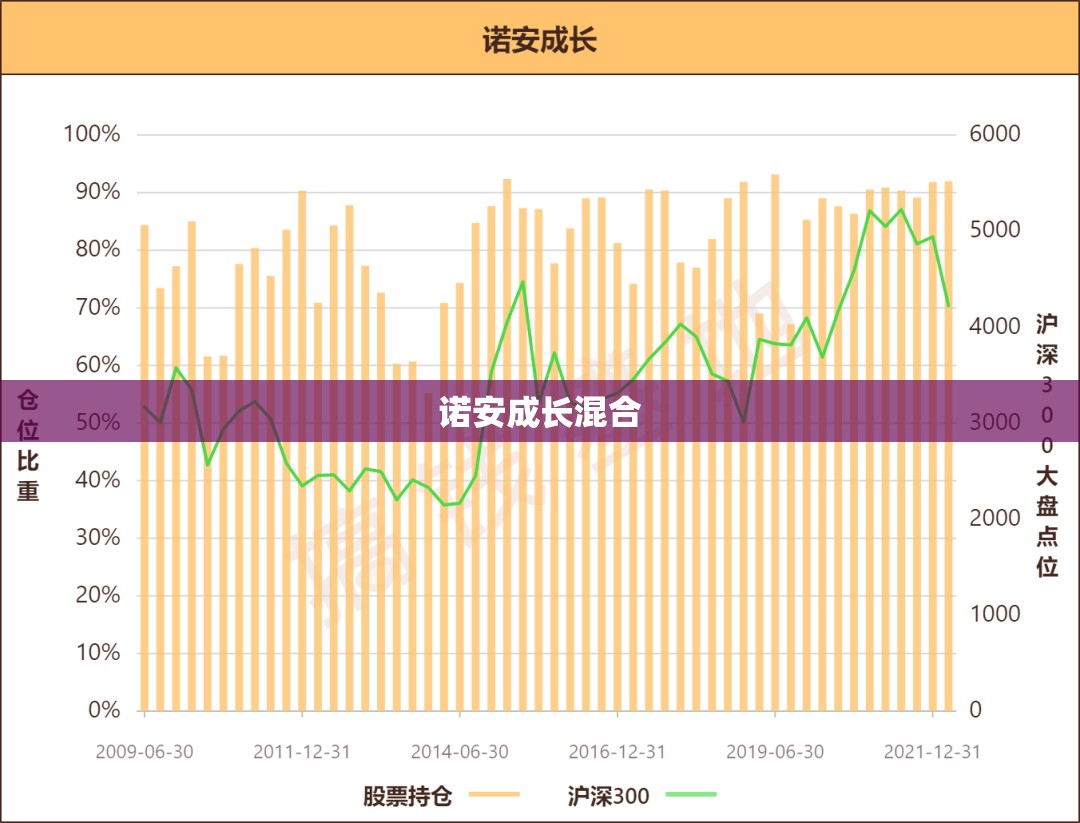Click the 30% left axis label
Screen dimensions: 1080x823
pos(98,537)
